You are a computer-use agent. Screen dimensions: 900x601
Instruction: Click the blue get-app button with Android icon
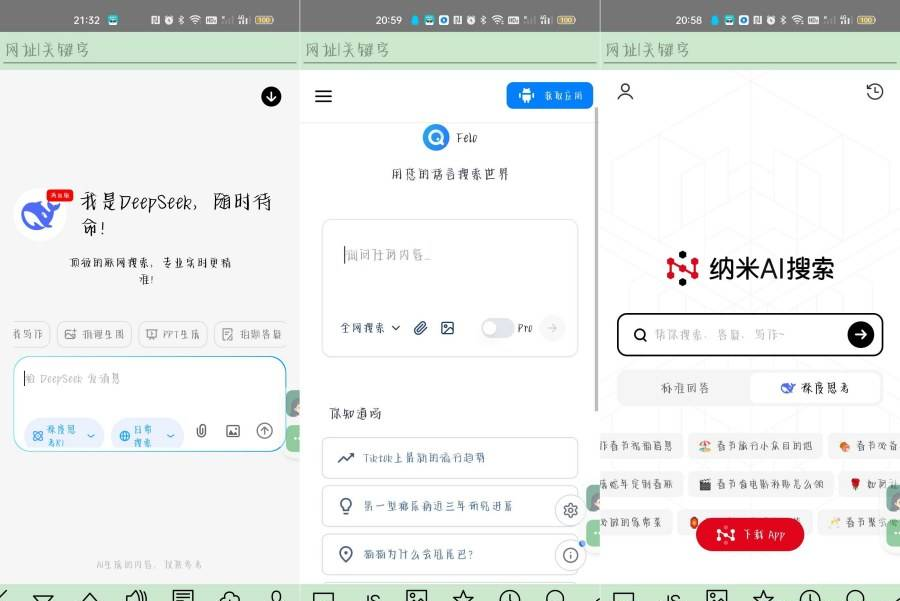click(x=549, y=95)
